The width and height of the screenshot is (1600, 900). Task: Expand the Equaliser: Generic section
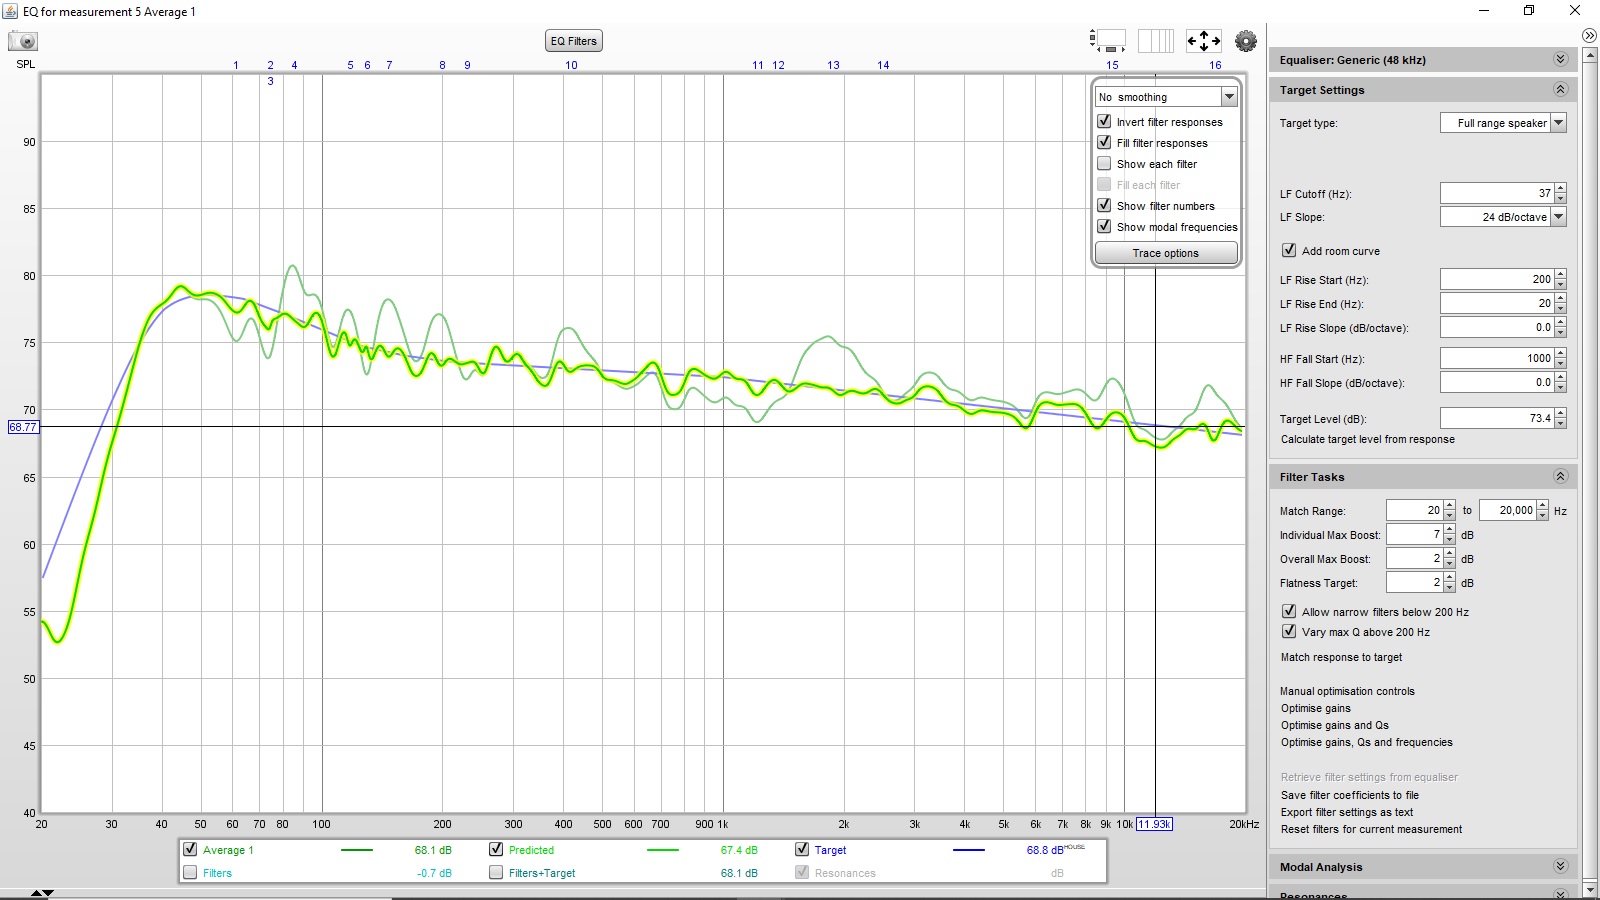click(1560, 60)
